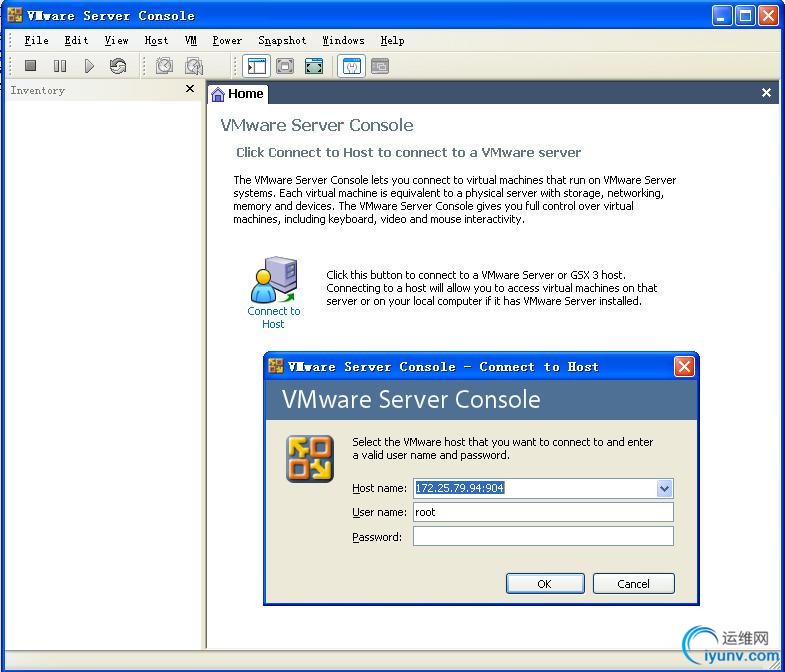Click the Host name: label
The height and width of the screenshot is (672, 785).
[x=379, y=488]
